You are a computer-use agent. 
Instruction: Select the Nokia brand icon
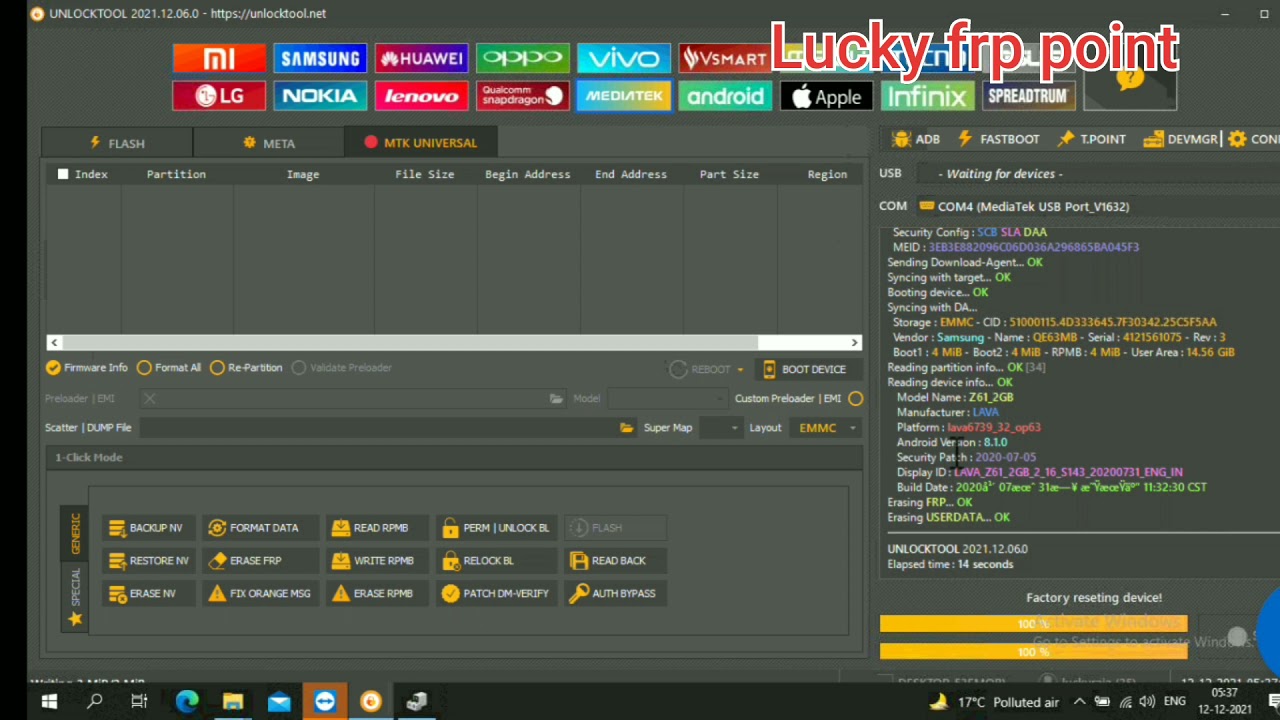click(320, 96)
